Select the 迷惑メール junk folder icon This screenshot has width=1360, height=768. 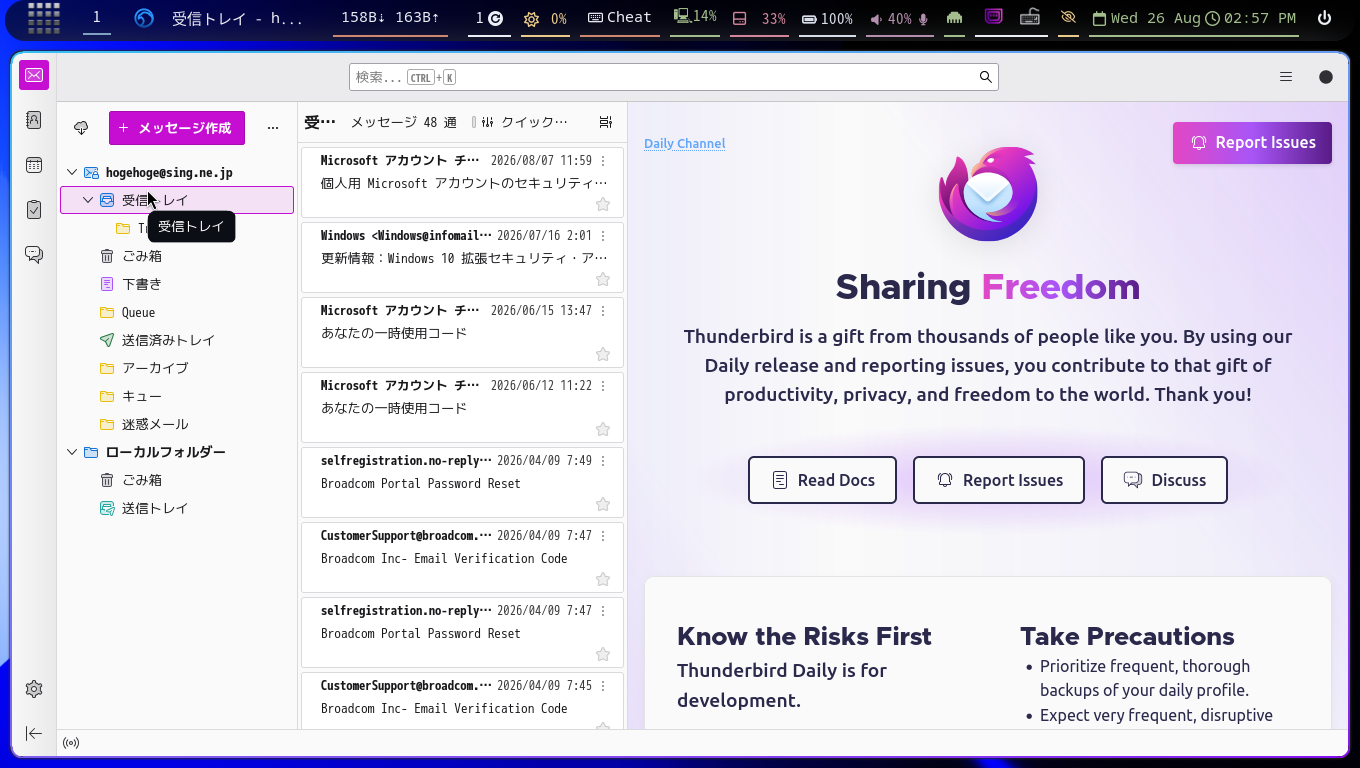(107, 424)
